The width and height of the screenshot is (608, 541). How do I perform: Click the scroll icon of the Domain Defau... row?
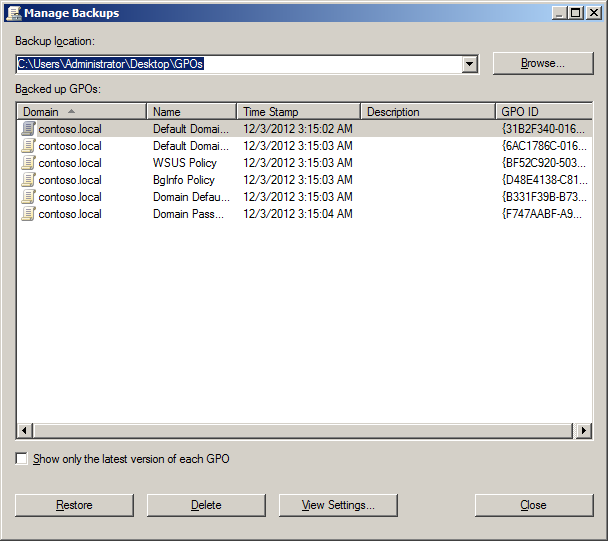[x=28, y=197]
